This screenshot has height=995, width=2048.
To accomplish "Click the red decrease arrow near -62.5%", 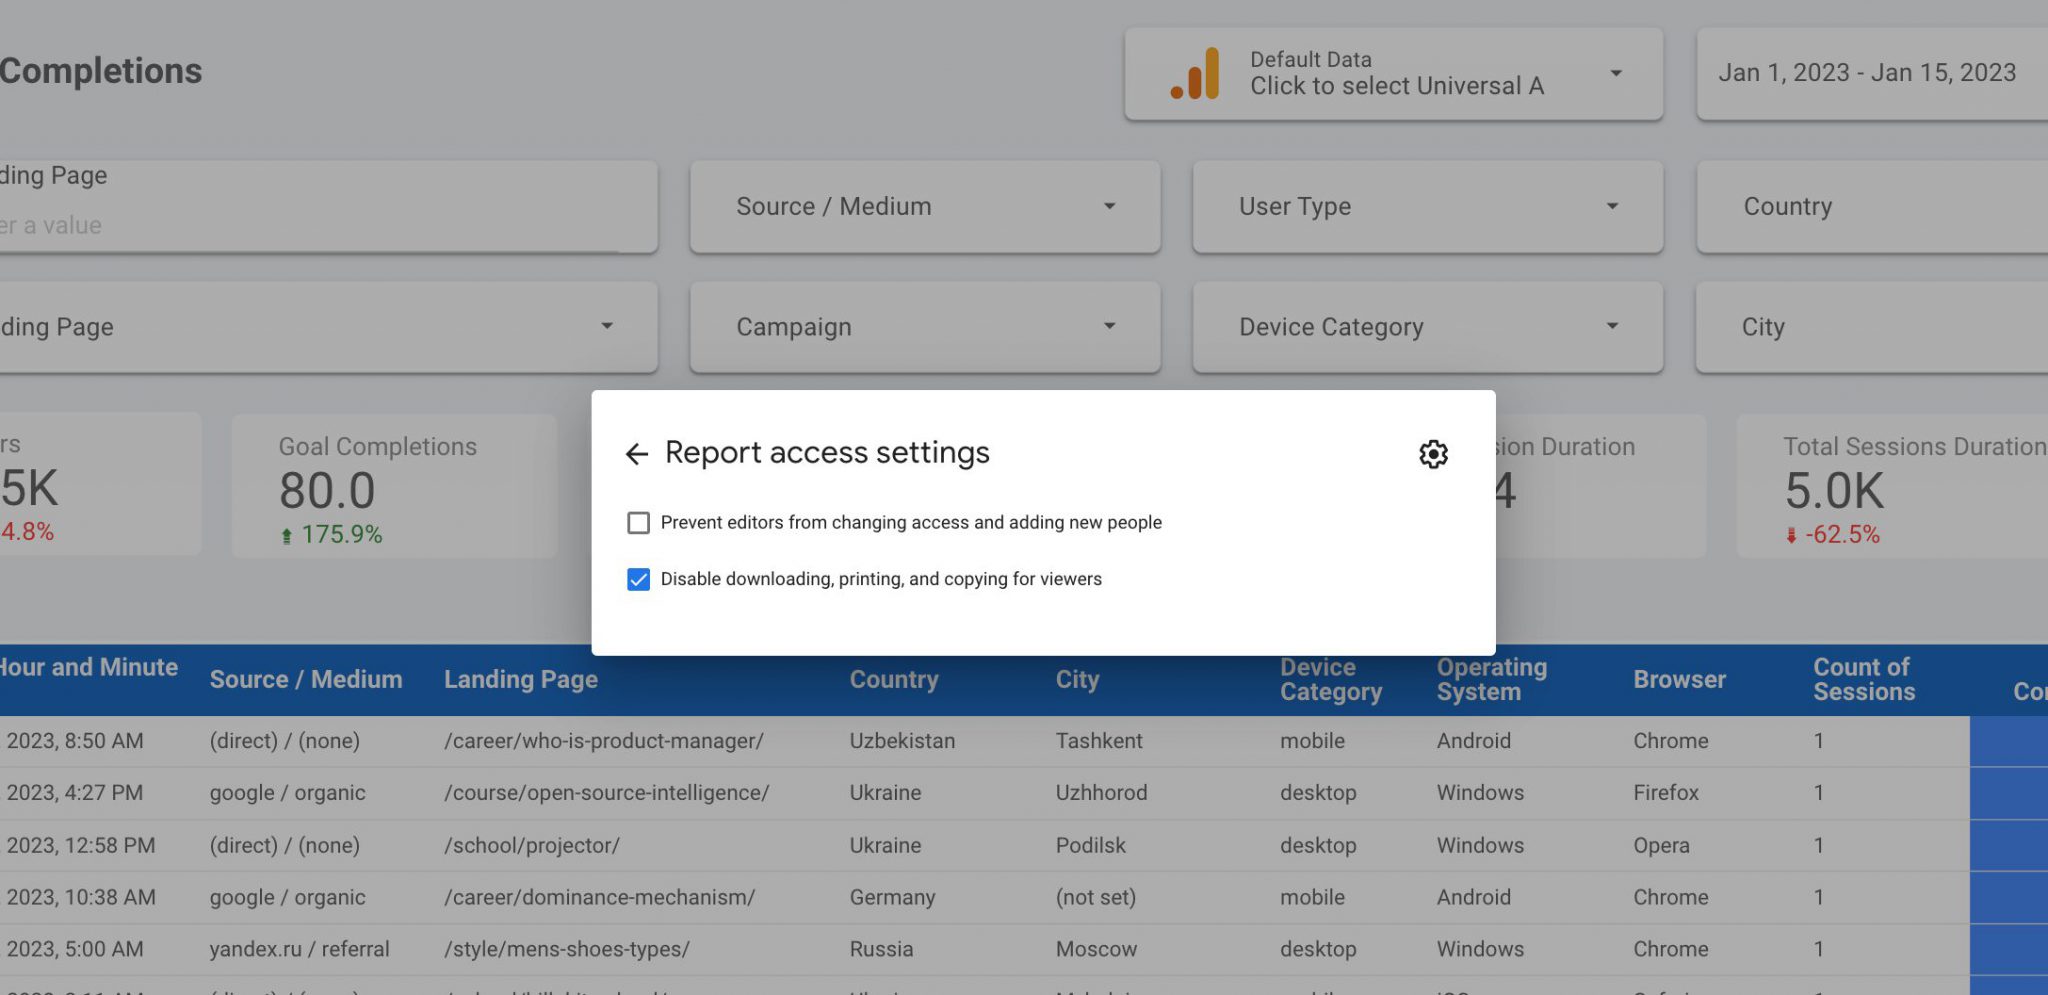I will [1792, 534].
